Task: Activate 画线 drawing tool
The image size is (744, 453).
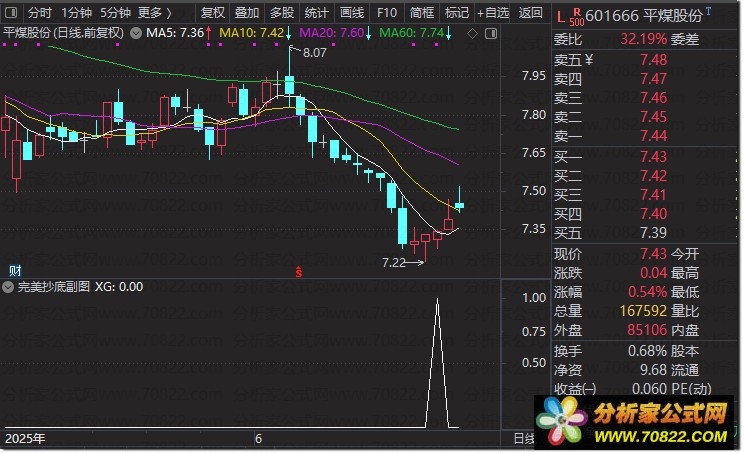Action: click(x=352, y=13)
